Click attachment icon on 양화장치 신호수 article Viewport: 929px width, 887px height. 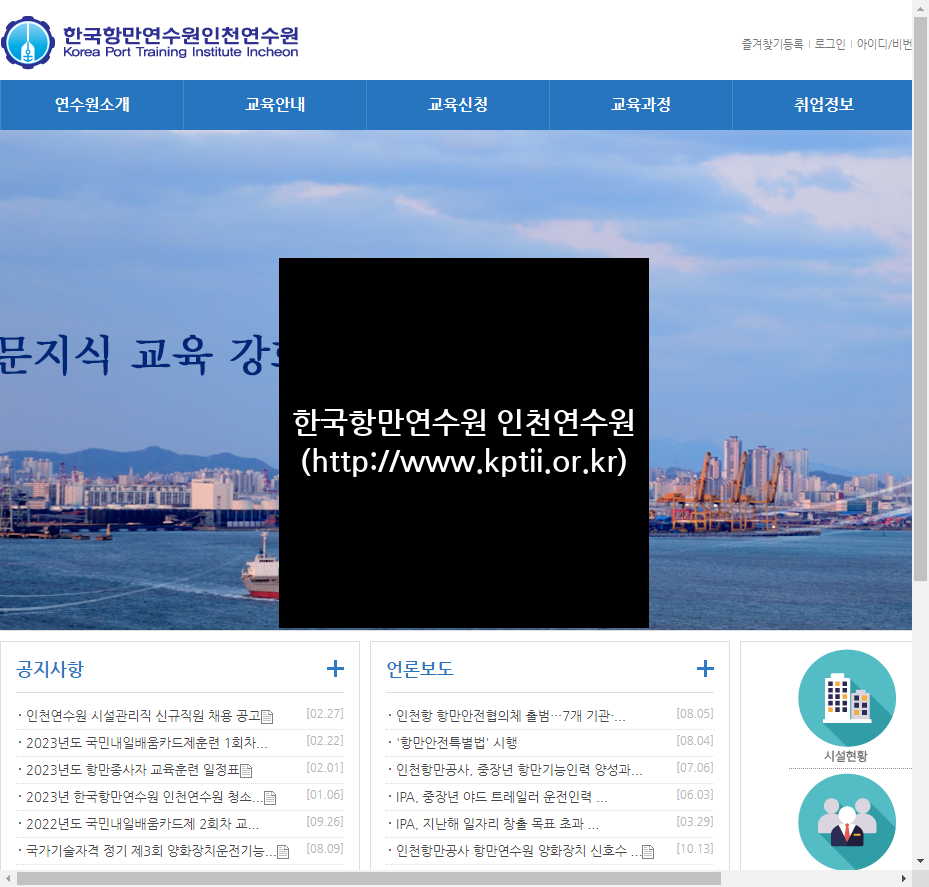point(648,851)
